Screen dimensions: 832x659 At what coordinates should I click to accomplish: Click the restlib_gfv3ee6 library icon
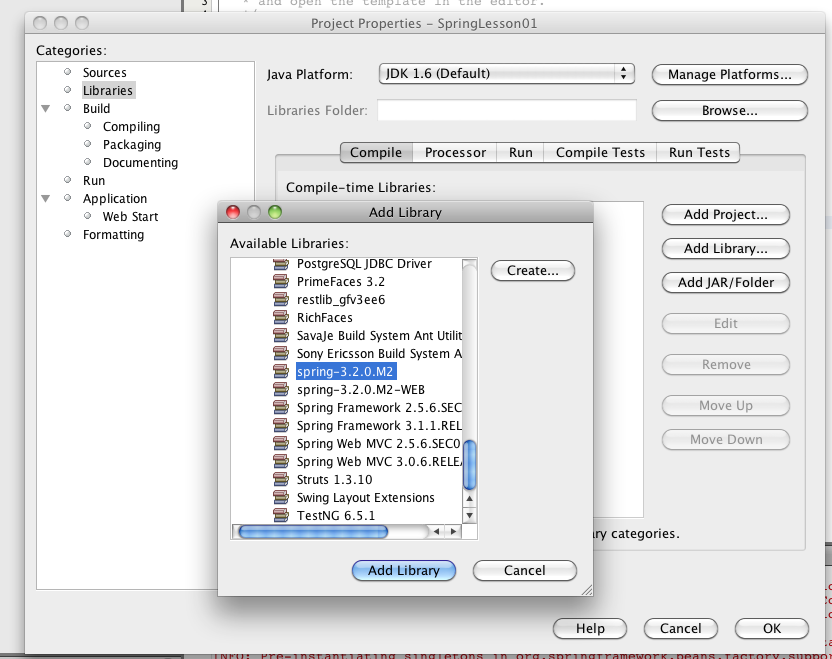pyautogui.click(x=281, y=300)
